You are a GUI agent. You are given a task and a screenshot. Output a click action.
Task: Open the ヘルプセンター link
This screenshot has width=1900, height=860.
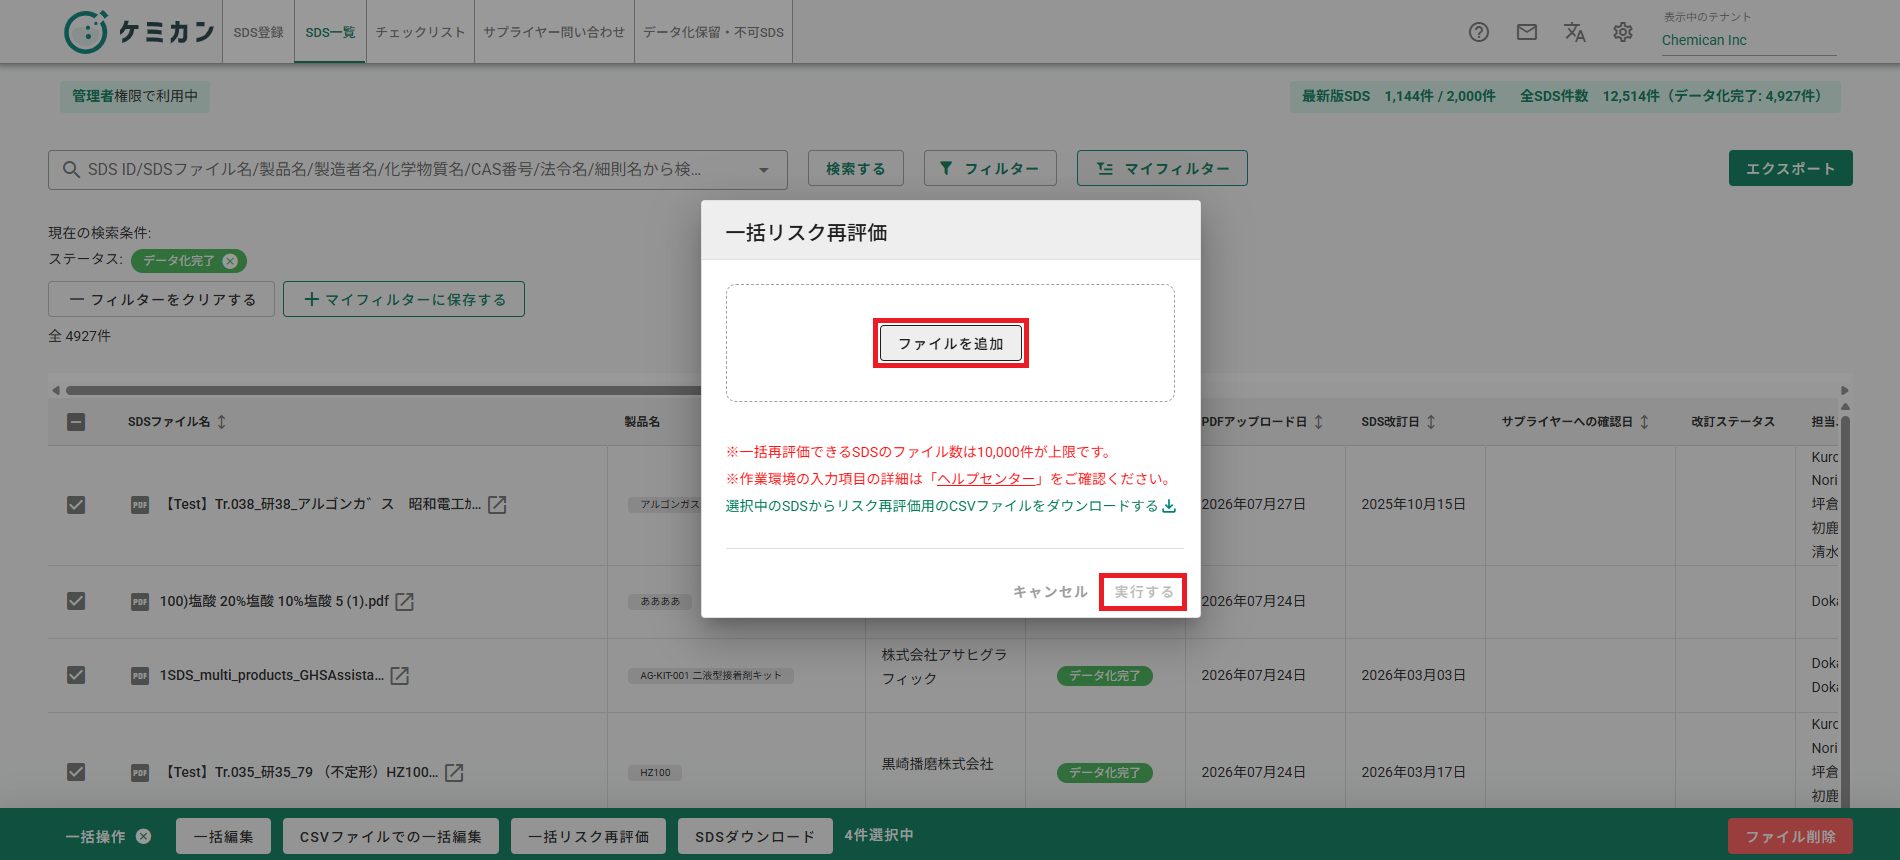click(x=986, y=479)
